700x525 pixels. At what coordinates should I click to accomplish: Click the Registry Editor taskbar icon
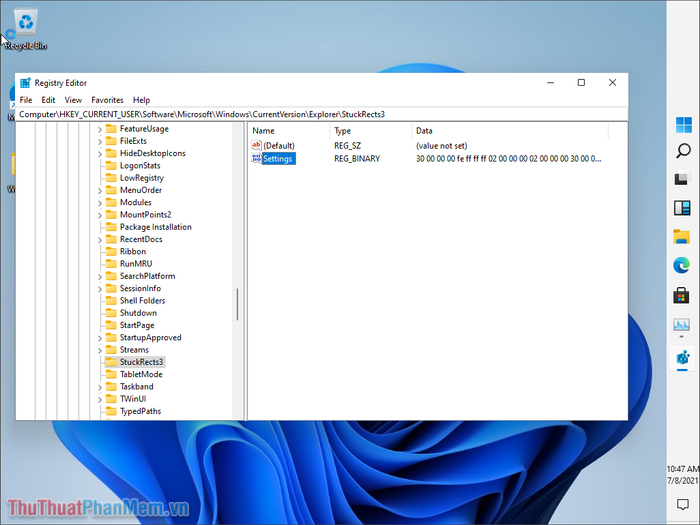click(x=682, y=358)
